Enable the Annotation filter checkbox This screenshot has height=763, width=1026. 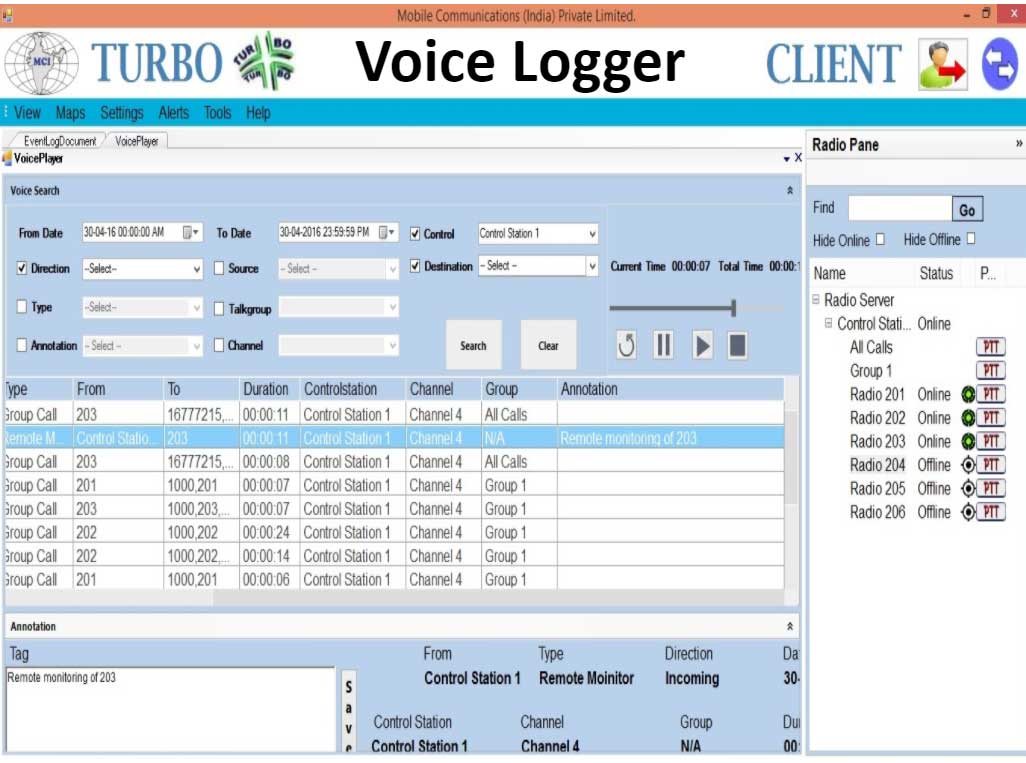(x=22, y=345)
